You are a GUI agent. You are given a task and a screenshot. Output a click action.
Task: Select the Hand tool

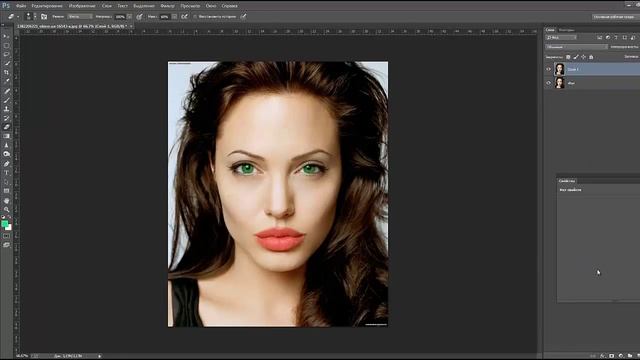pyautogui.click(x=7, y=200)
